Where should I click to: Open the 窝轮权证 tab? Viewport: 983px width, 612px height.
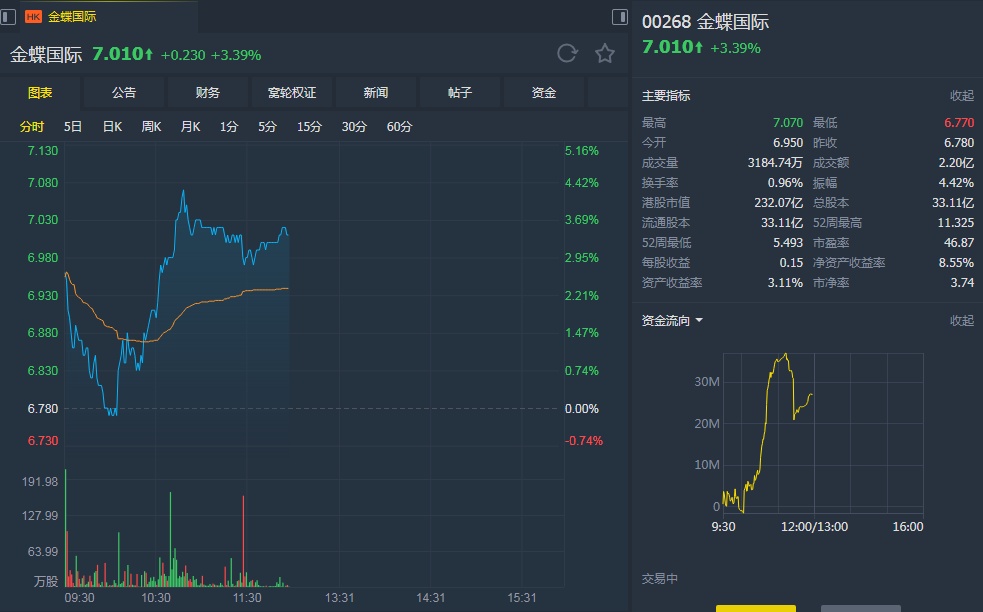[292, 93]
